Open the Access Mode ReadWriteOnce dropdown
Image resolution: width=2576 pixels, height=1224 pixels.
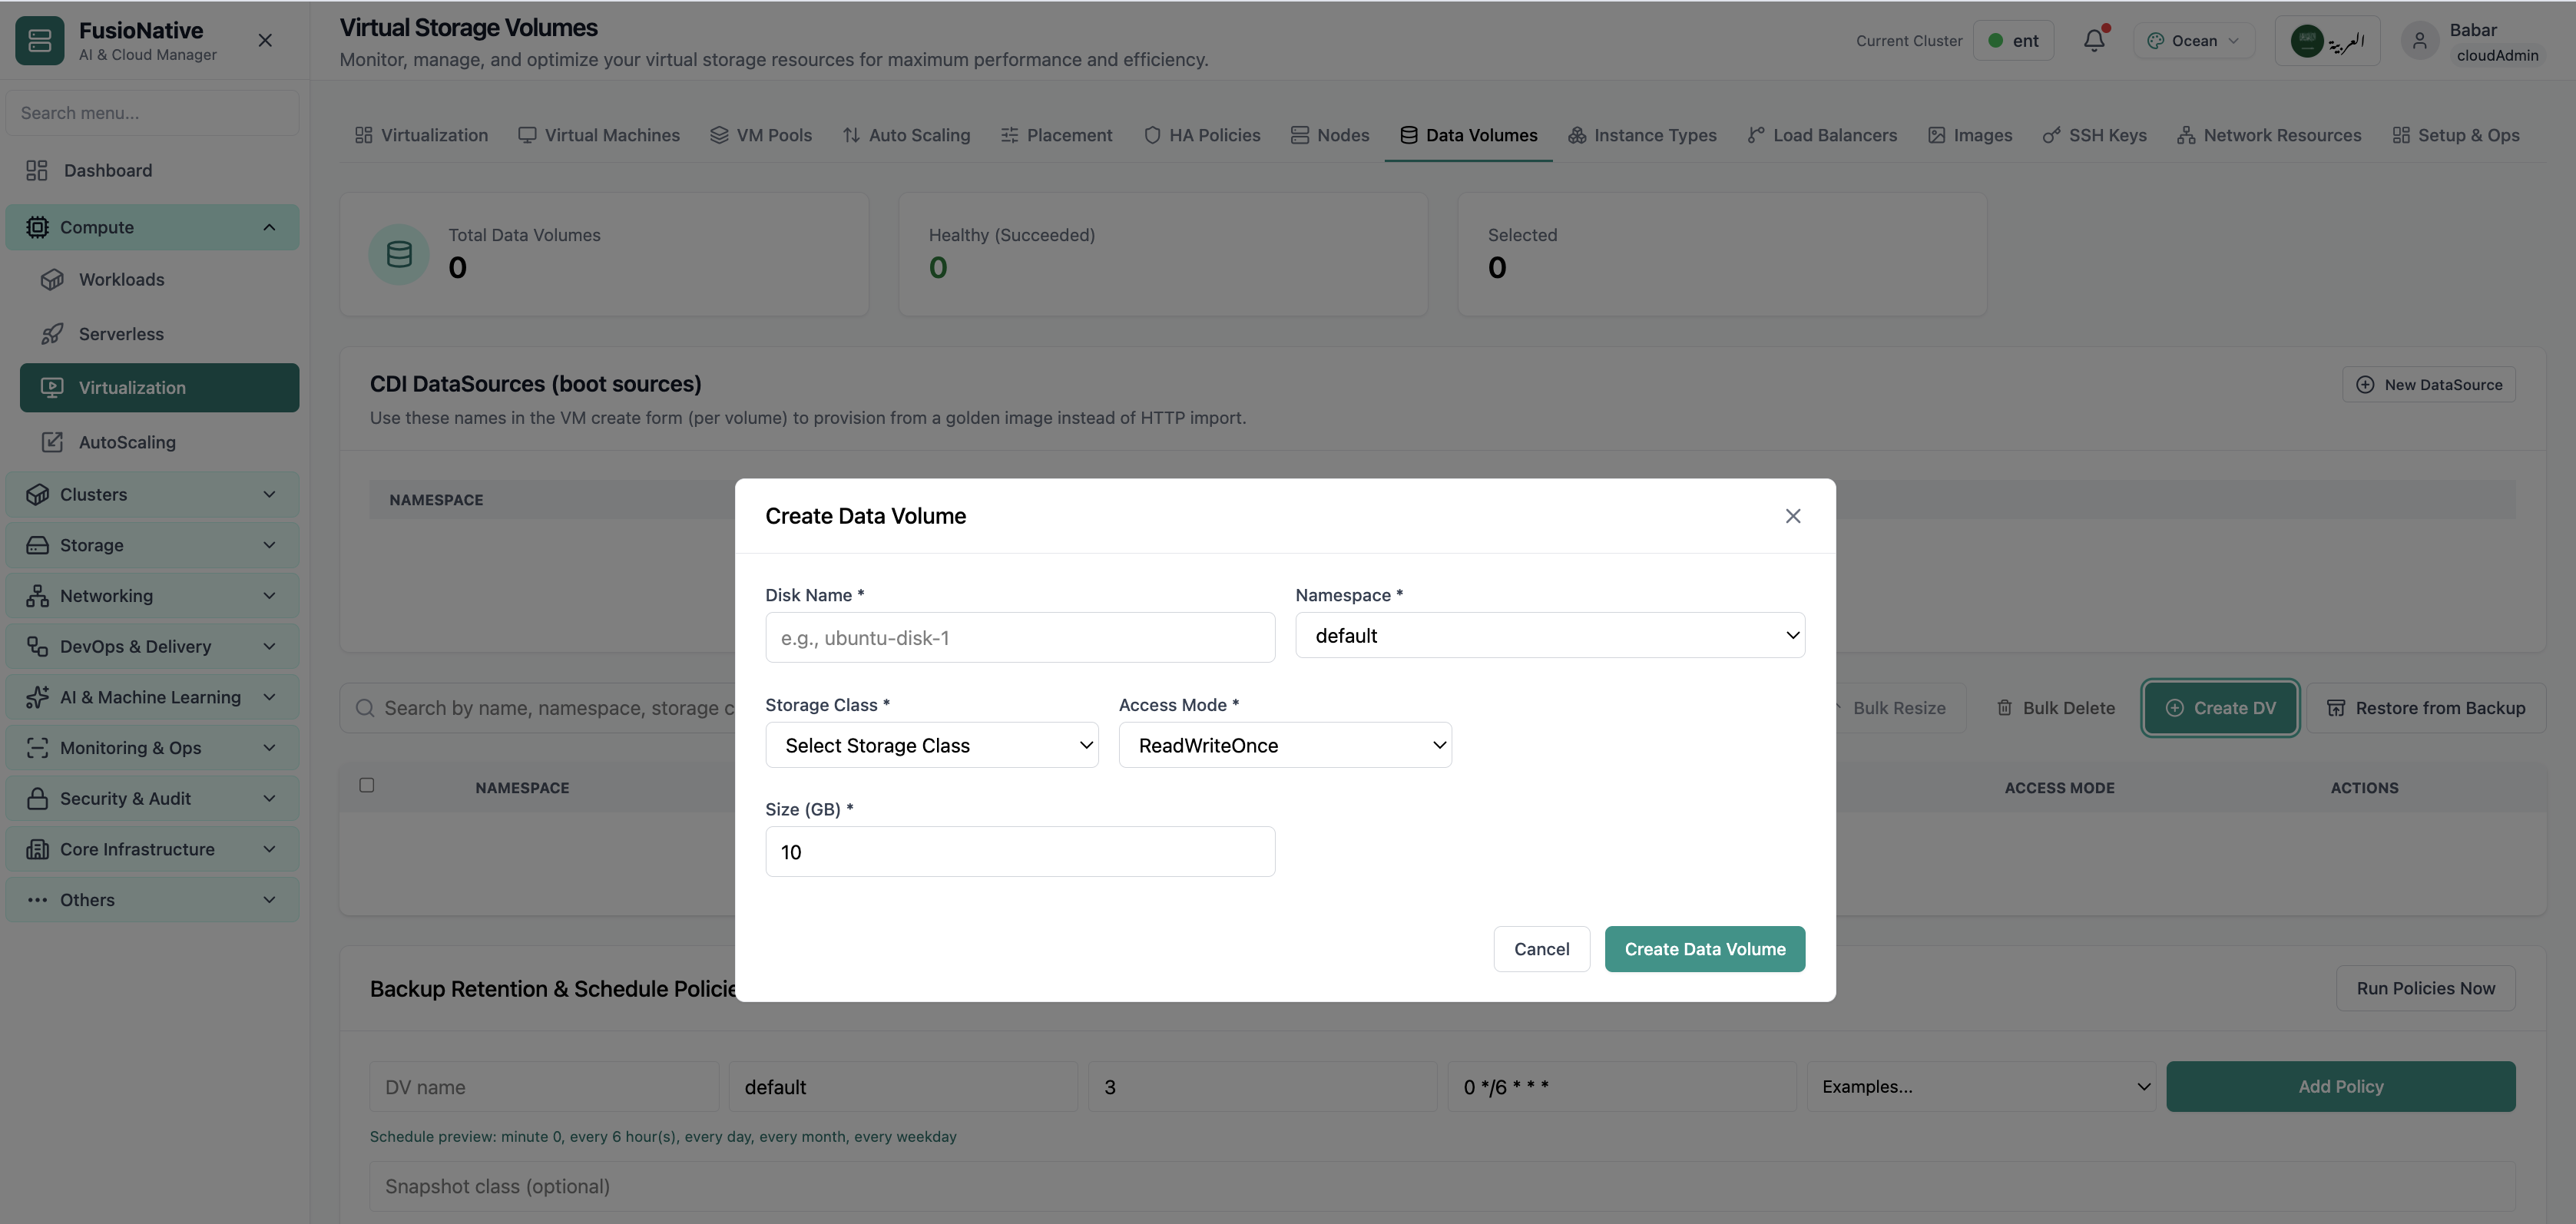(1285, 745)
